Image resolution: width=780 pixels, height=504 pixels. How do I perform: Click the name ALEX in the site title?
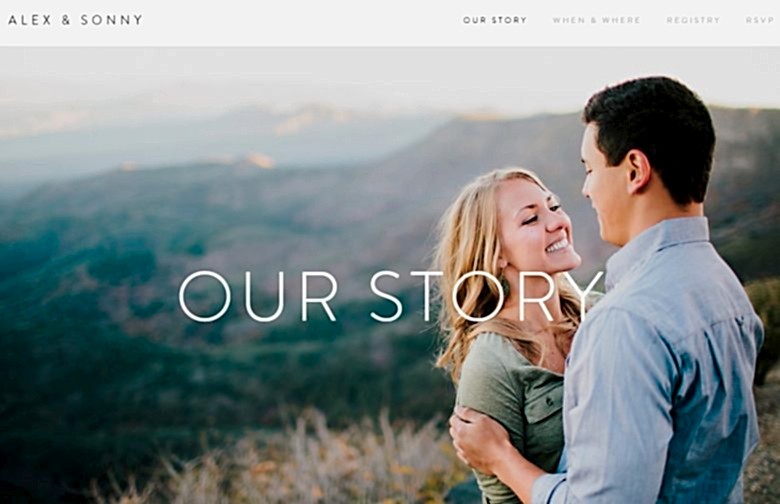[30, 20]
